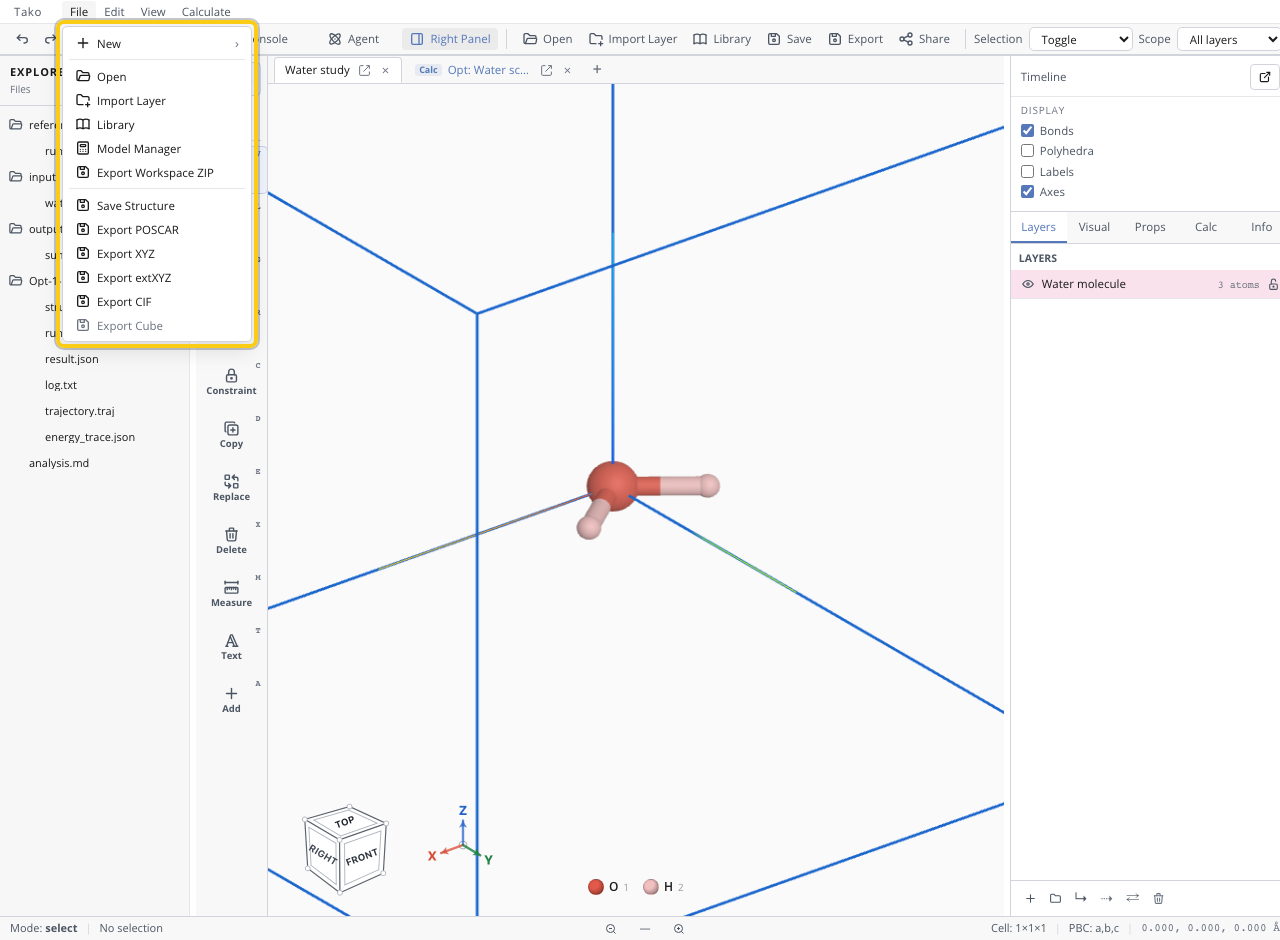Select the Replace tool
1280x940 pixels.
pos(231,487)
